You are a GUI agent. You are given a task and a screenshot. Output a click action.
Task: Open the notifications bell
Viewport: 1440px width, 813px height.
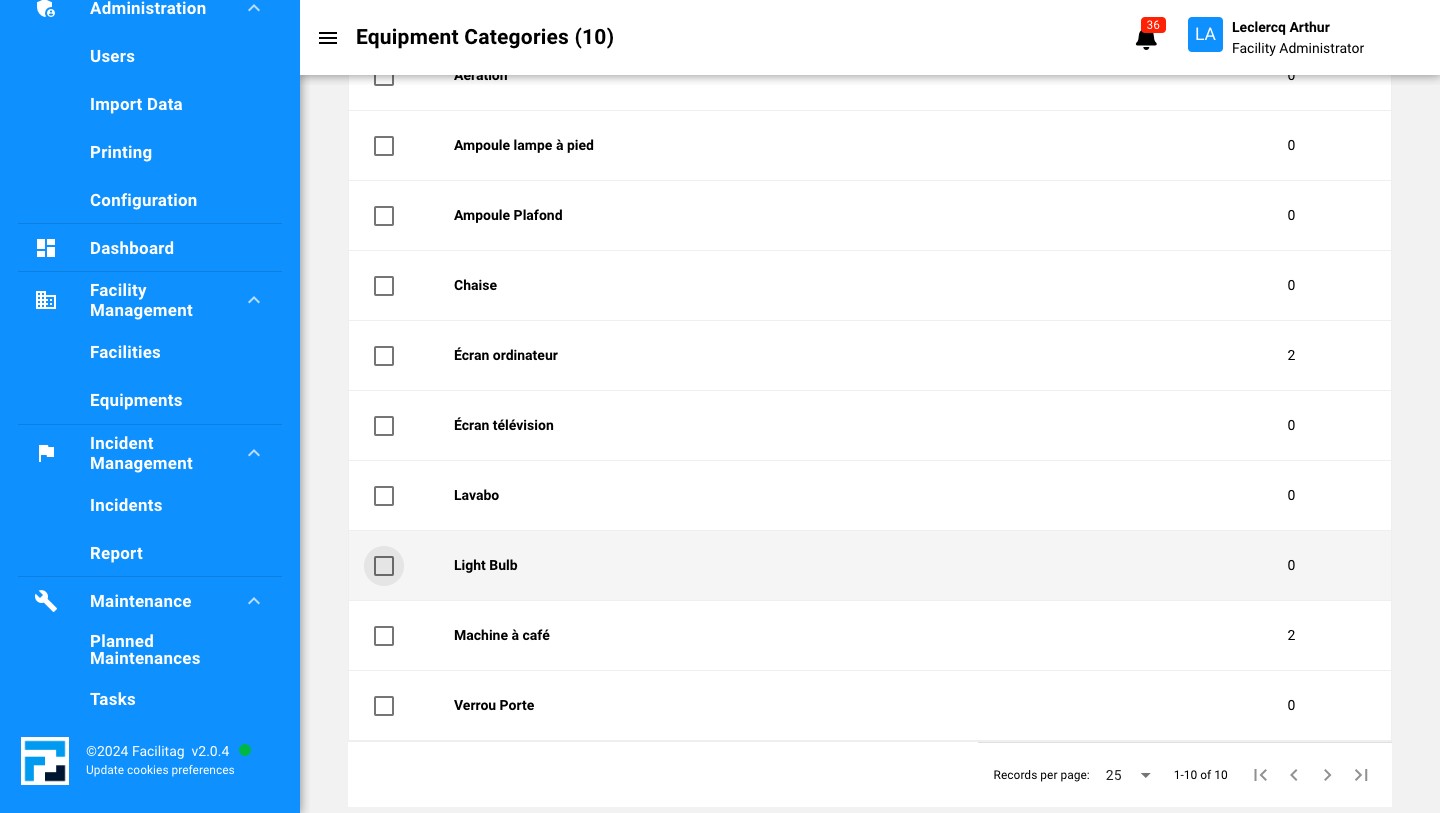(x=1146, y=39)
